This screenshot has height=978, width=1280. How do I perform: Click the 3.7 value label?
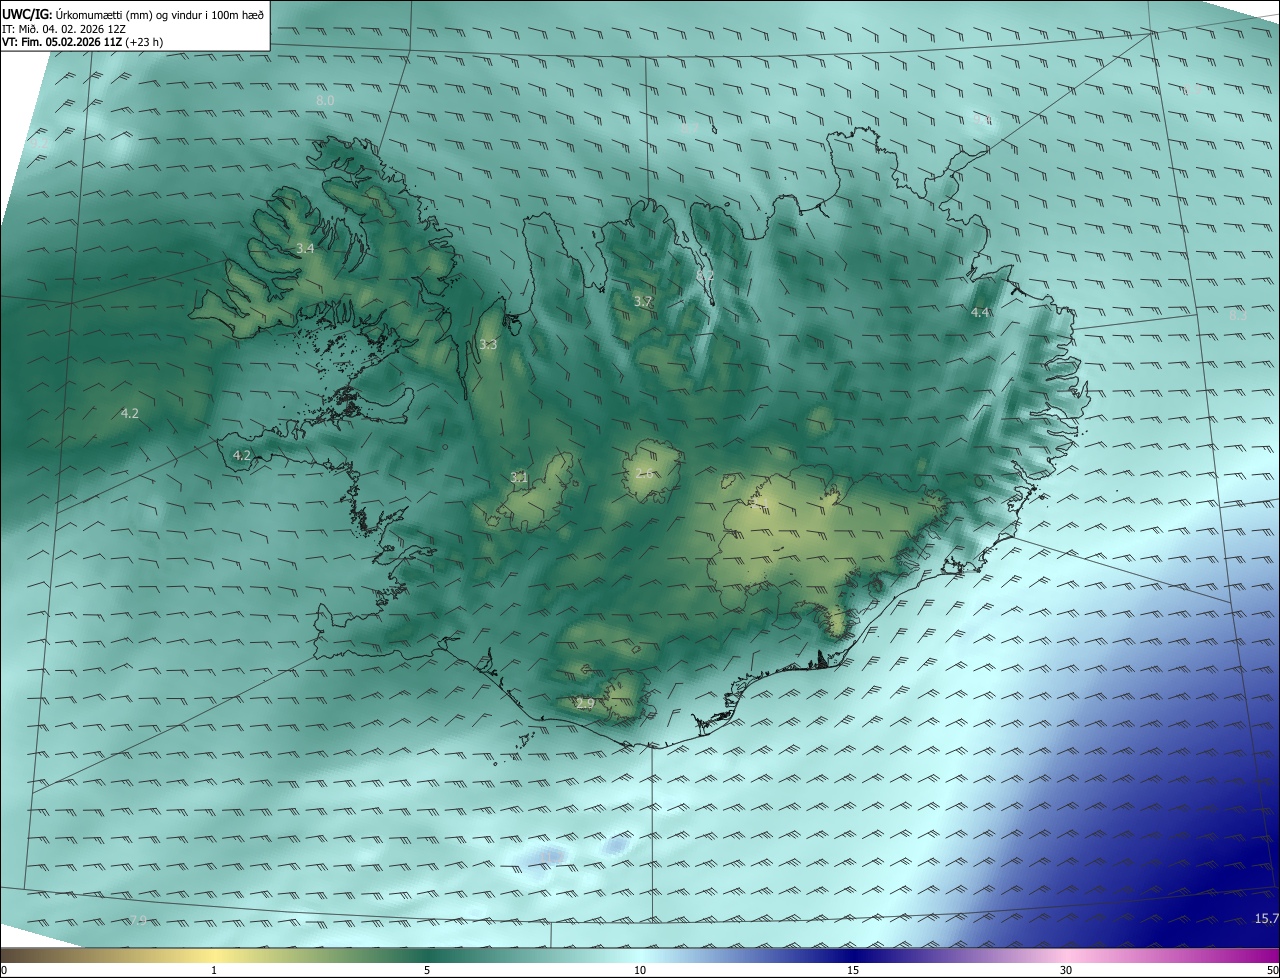642,301
